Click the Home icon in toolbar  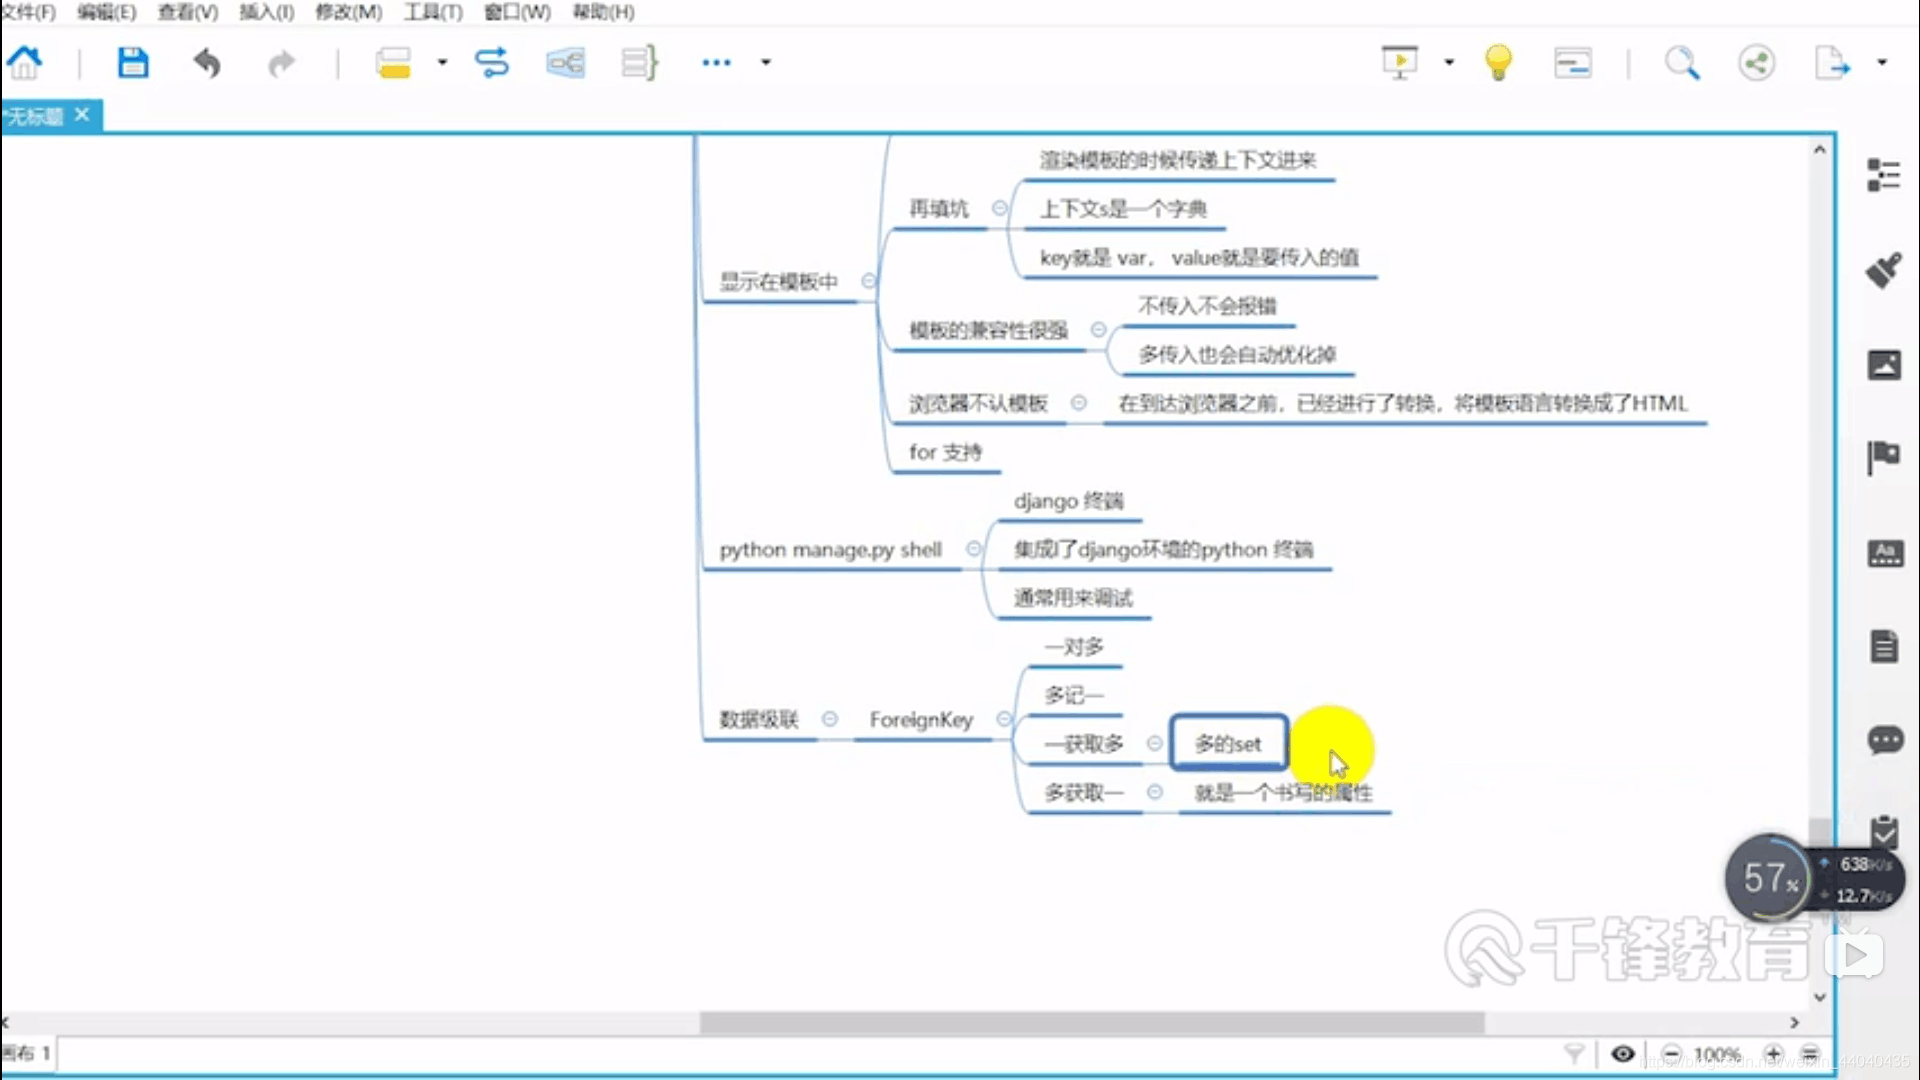pyautogui.click(x=25, y=63)
